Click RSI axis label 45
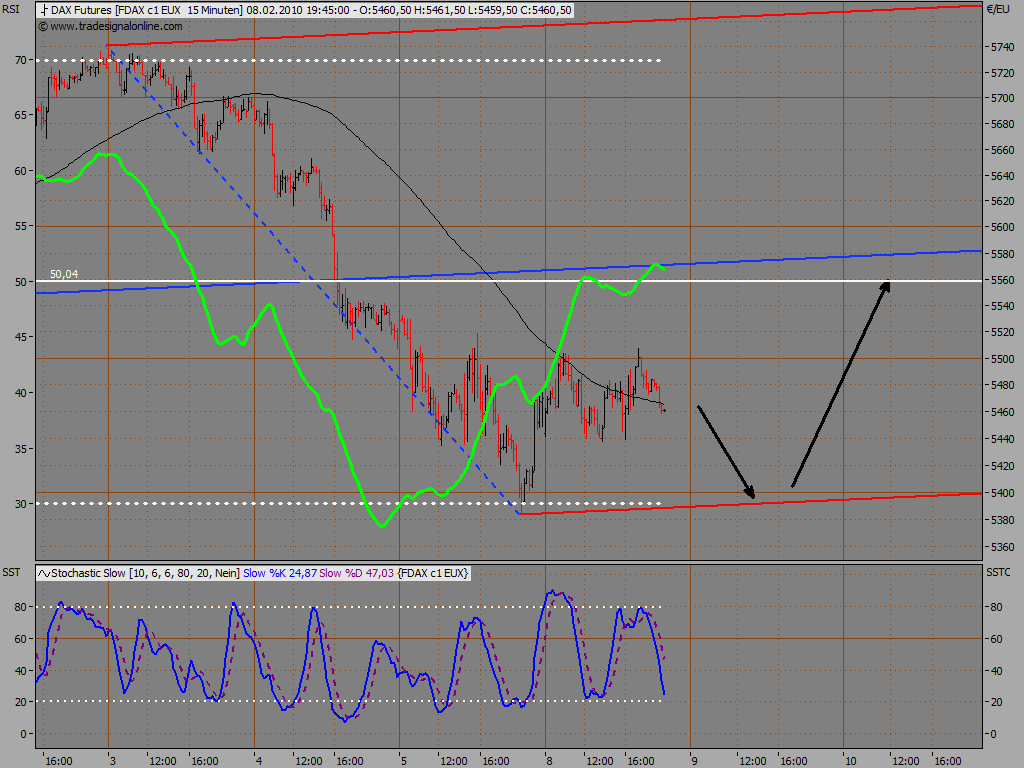Image resolution: width=1024 pixels, height=768 pixels. point(21,337)
